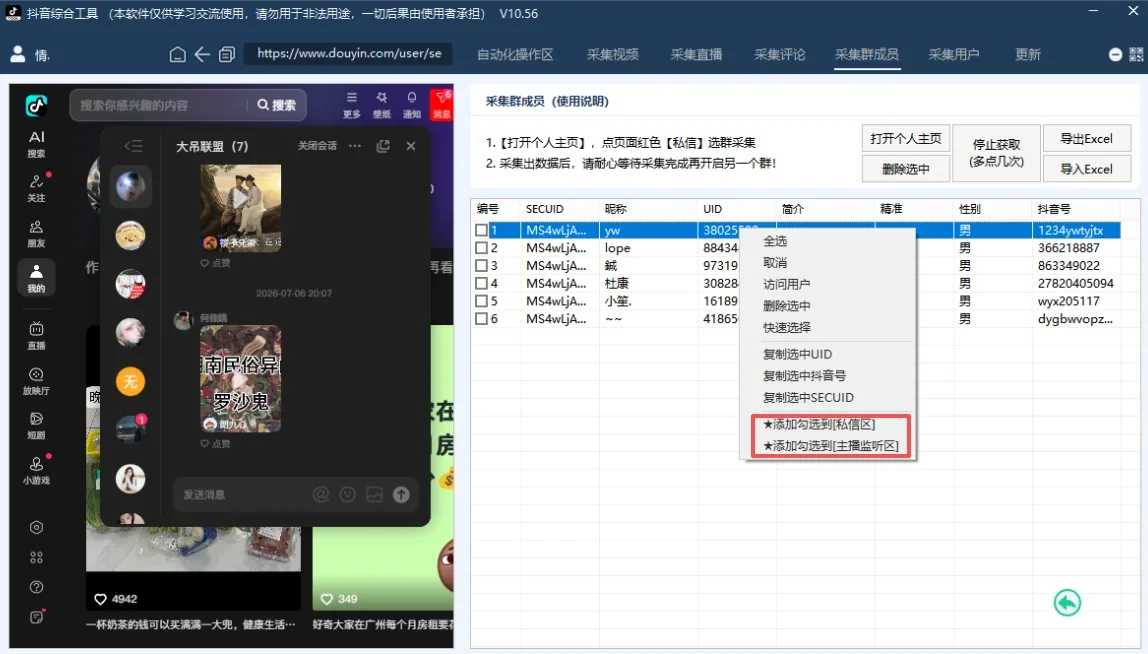Image resolution: width=1148 pixels, height=654 pixels.
Task: Click the @ mention icon in message box
Action: click(321, 494)
